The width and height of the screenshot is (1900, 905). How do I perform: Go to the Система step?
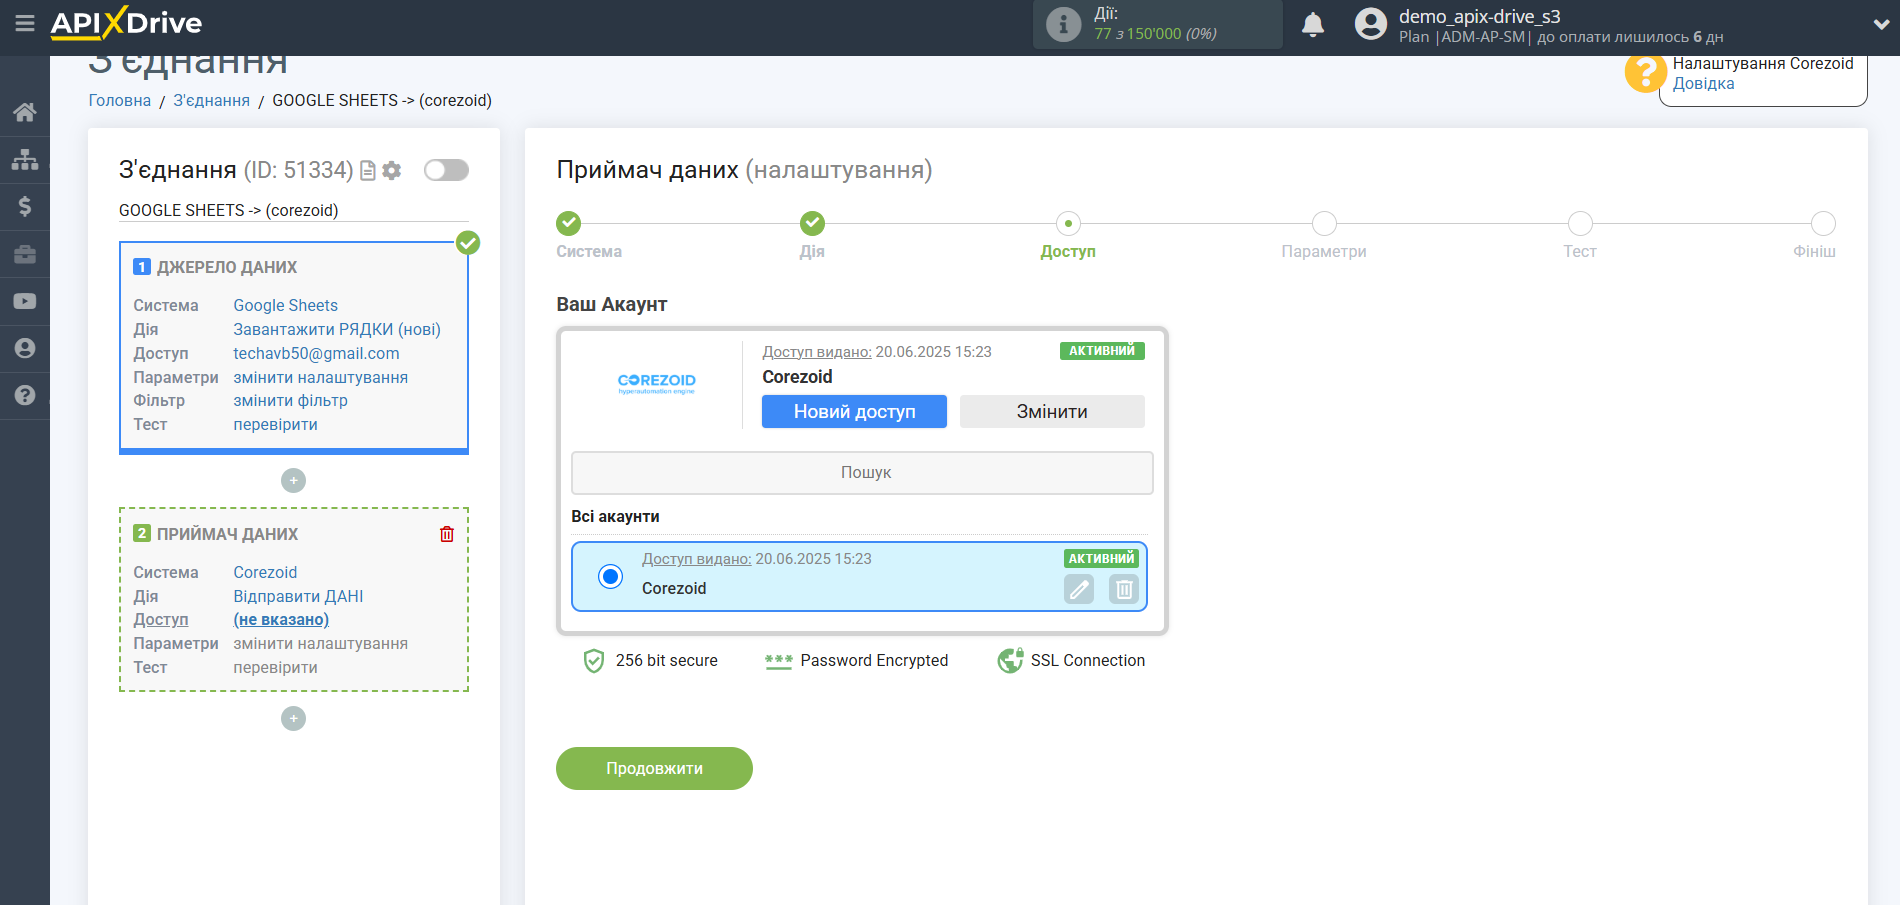coord(568,223)
